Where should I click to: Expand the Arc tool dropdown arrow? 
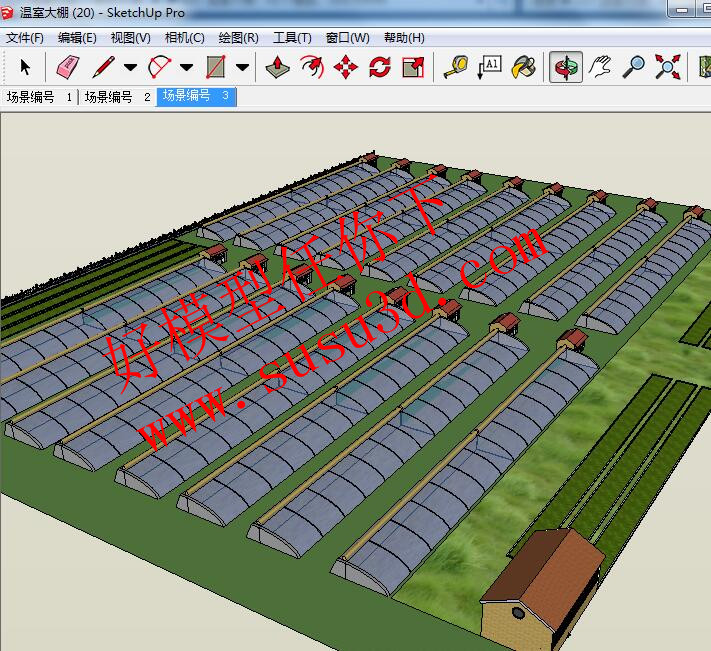[186, 68]
